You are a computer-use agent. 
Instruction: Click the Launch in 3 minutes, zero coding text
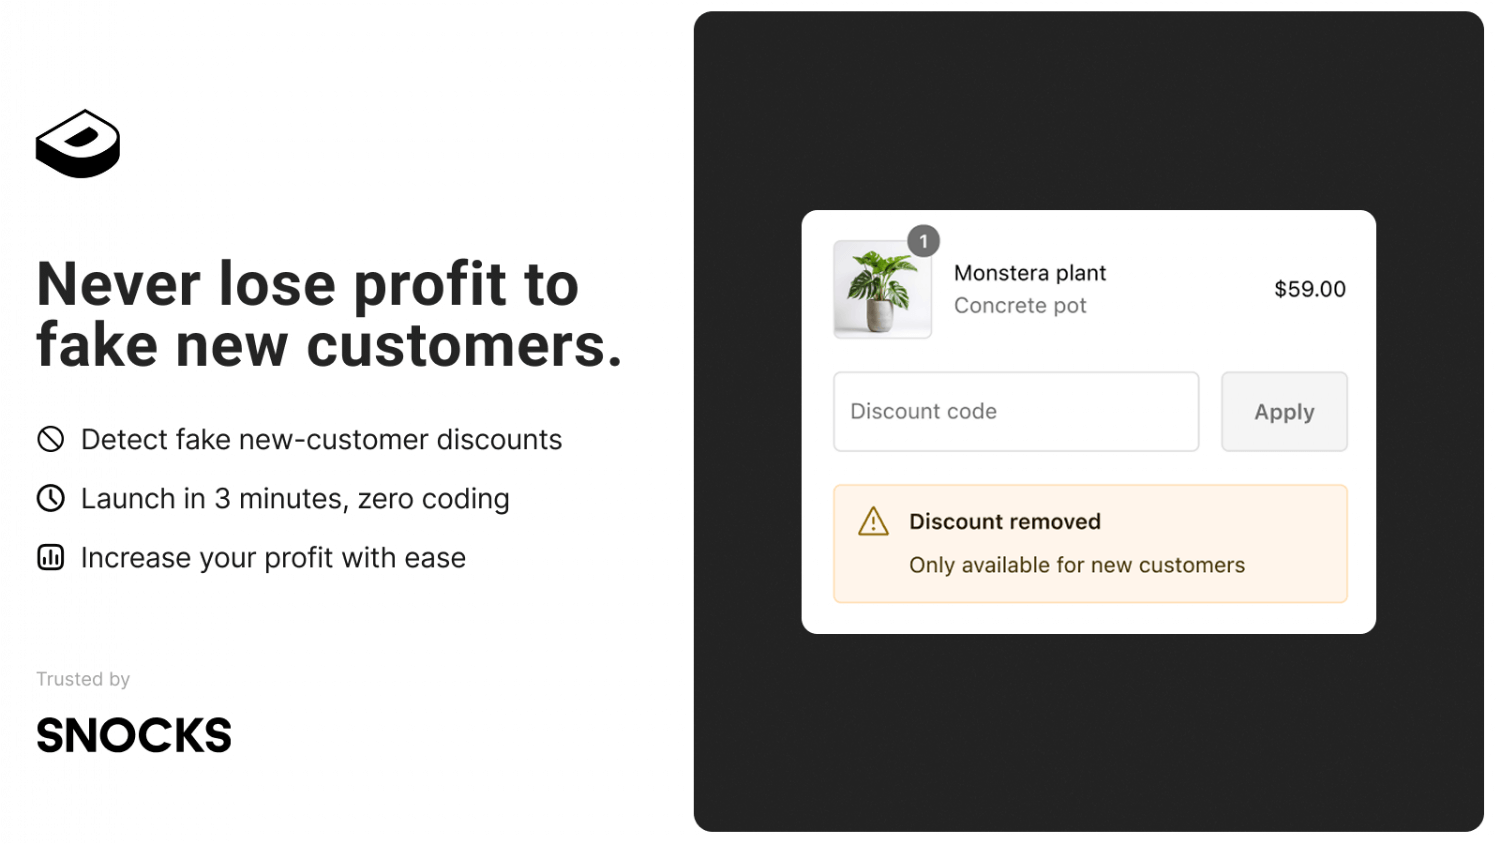(x=295, y=498)
